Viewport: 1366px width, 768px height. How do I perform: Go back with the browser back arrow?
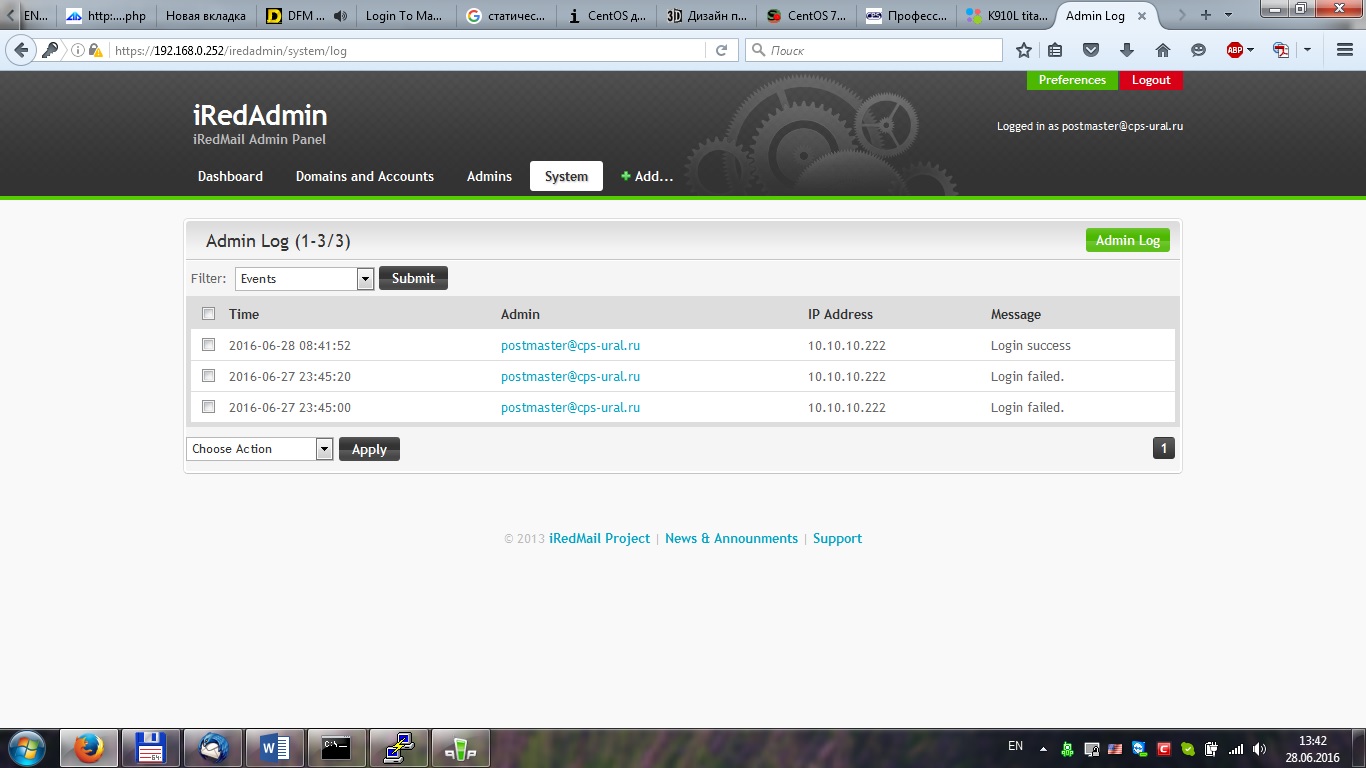21,50
